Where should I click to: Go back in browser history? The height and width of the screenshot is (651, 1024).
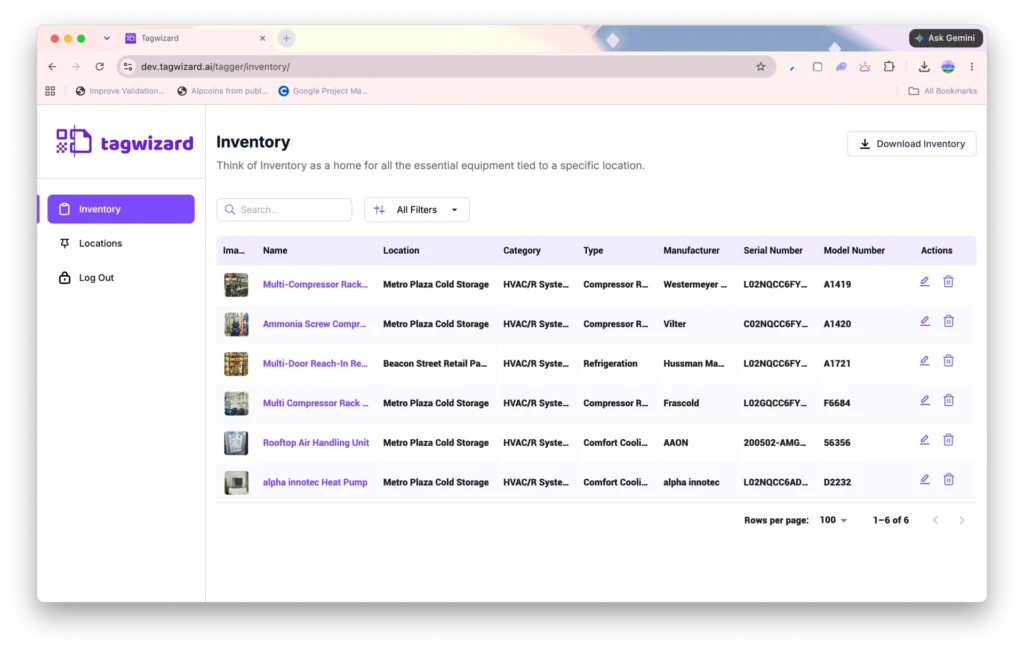point(52,67)
